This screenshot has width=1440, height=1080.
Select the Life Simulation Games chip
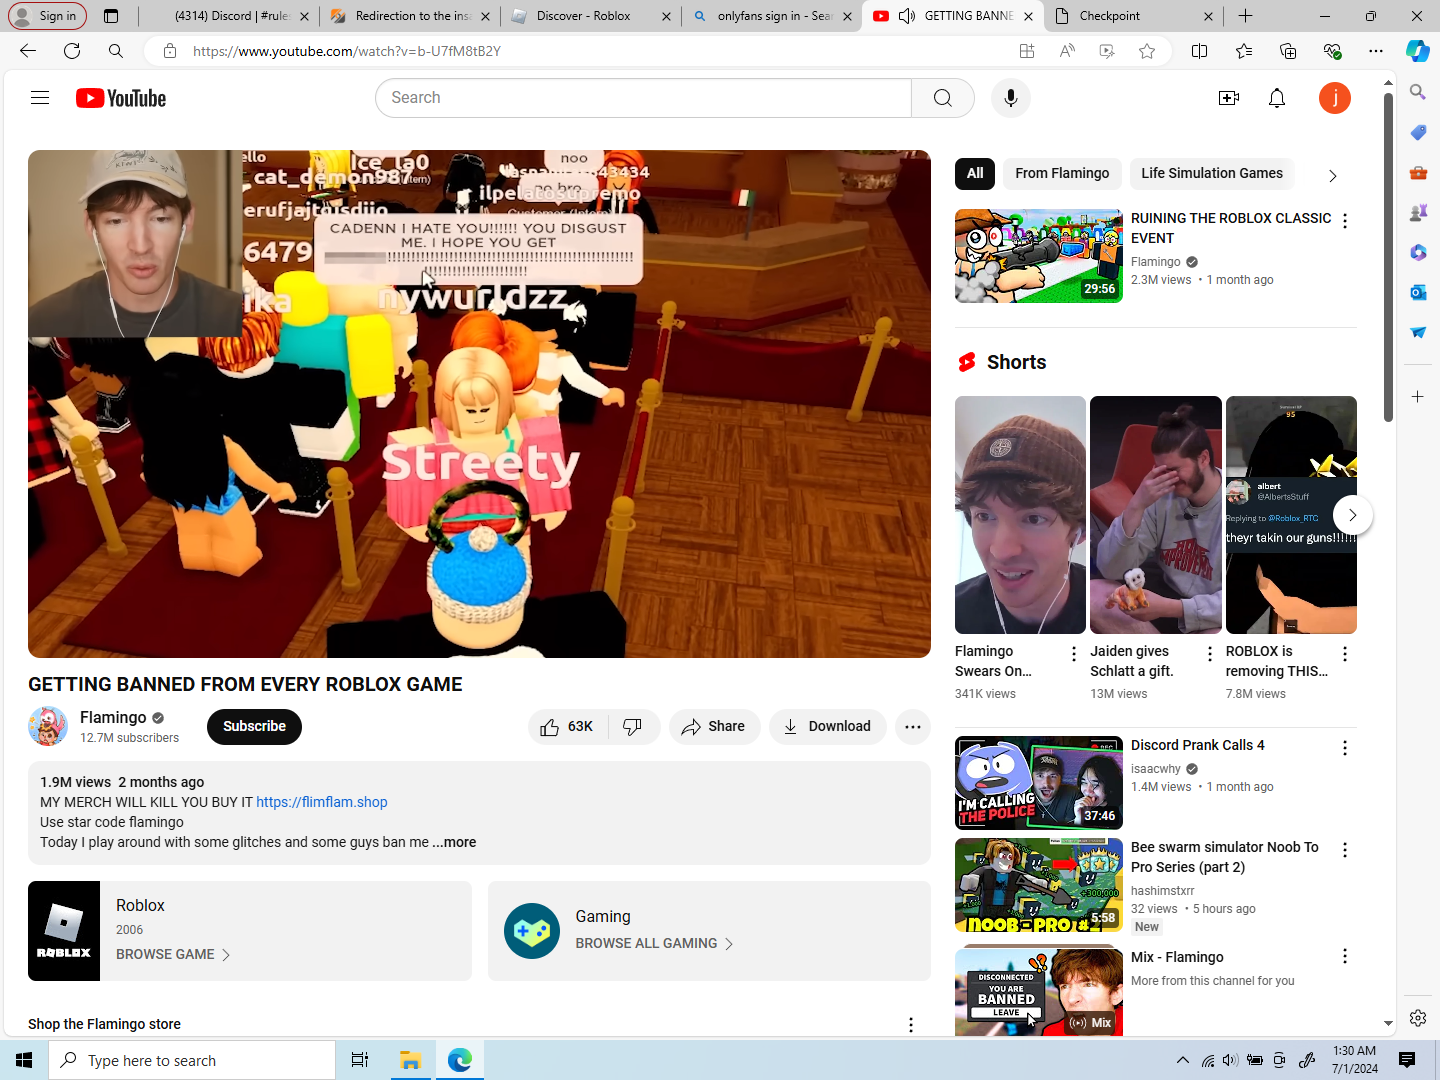point(1212,174)
